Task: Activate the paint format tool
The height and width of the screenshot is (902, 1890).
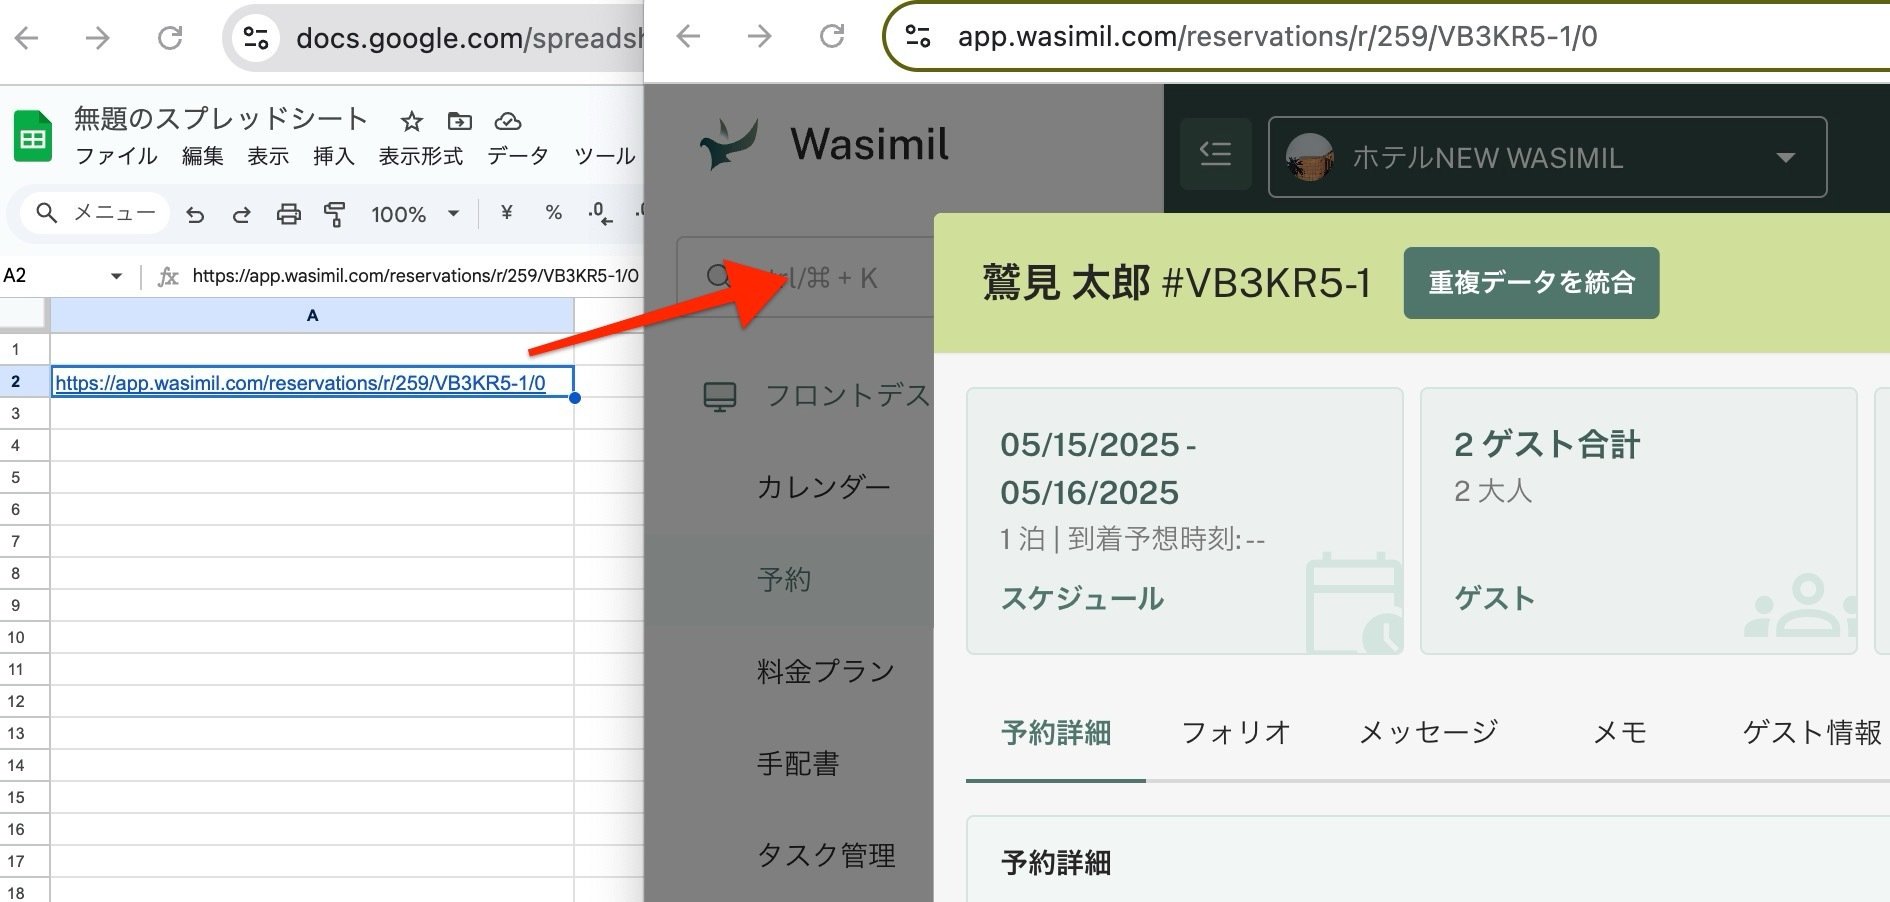Action: point(335,214)
